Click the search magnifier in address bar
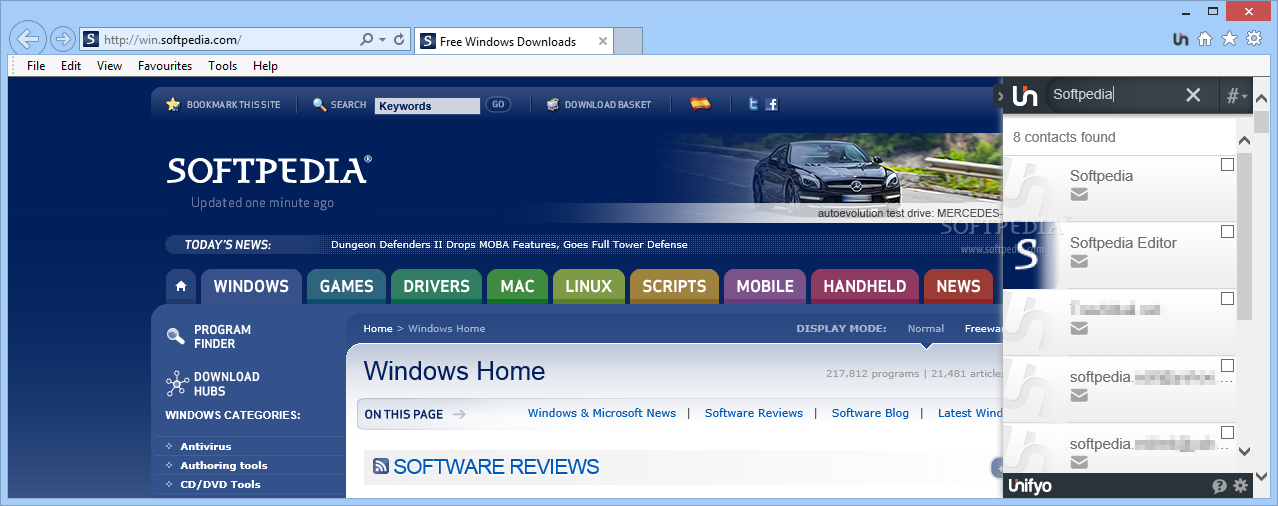 click(366, 40)
